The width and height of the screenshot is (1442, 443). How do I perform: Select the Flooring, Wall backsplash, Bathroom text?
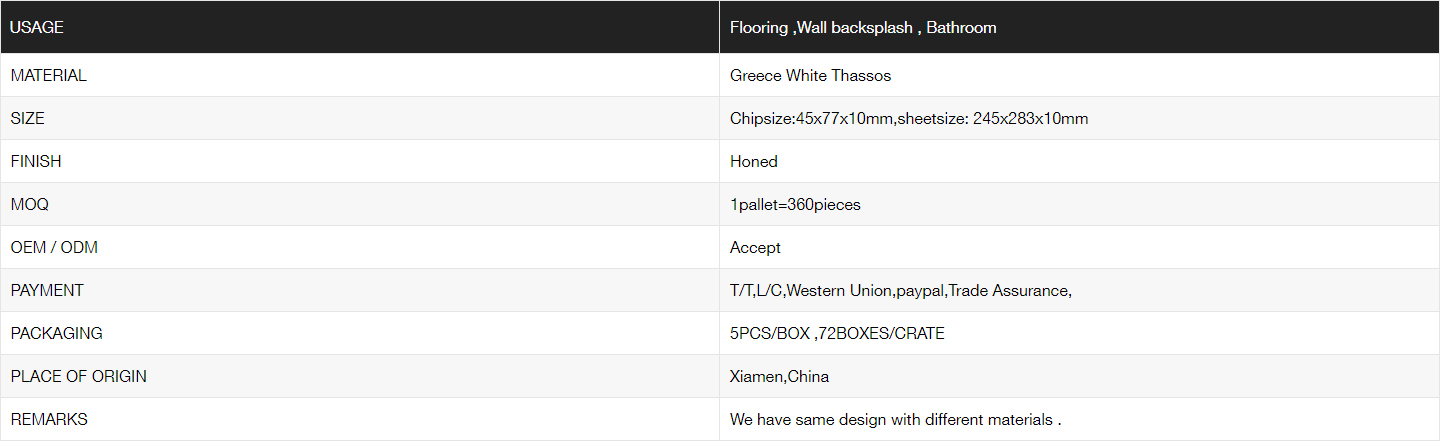pyautogui.click(x=863, y=28)
